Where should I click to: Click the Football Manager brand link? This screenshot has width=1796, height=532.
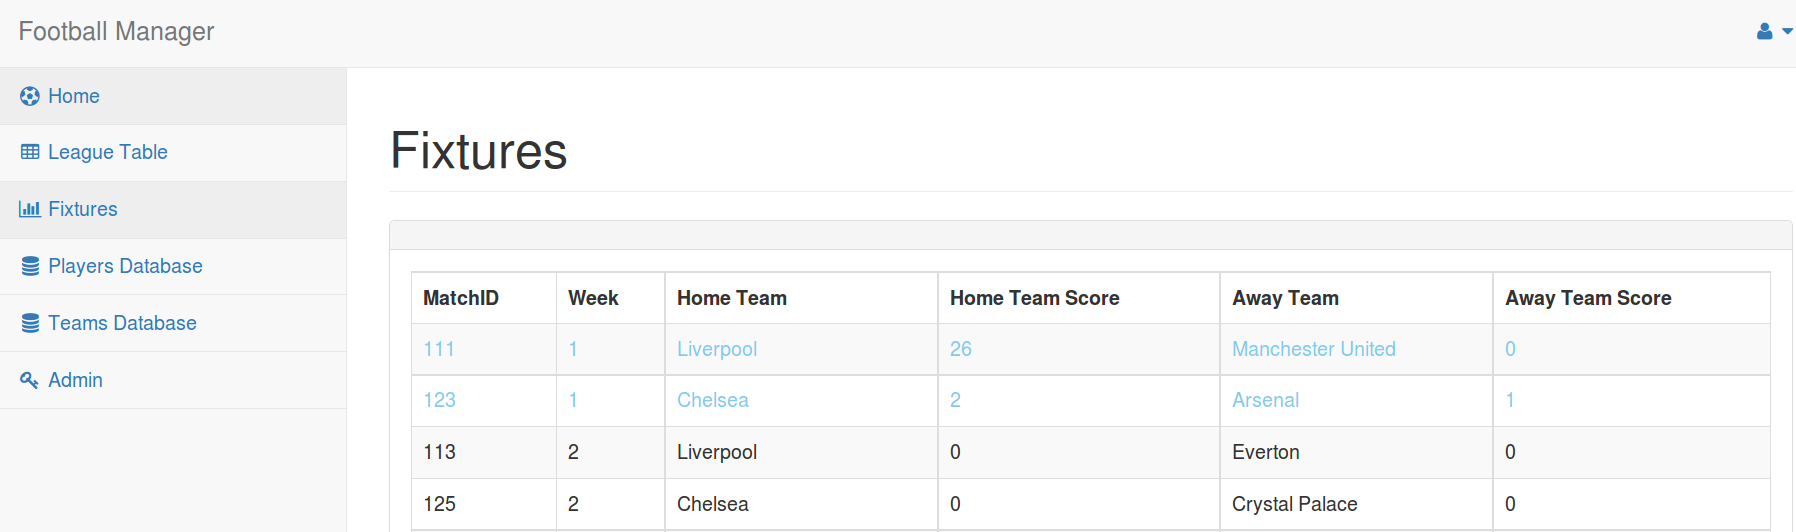[x=116, y=32]
